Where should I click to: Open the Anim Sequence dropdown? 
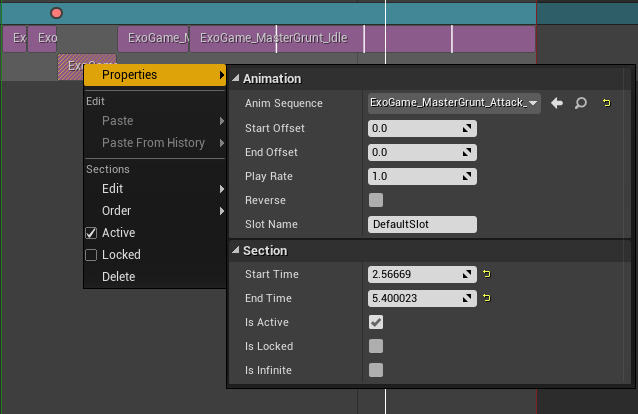[x=454, y=103]
